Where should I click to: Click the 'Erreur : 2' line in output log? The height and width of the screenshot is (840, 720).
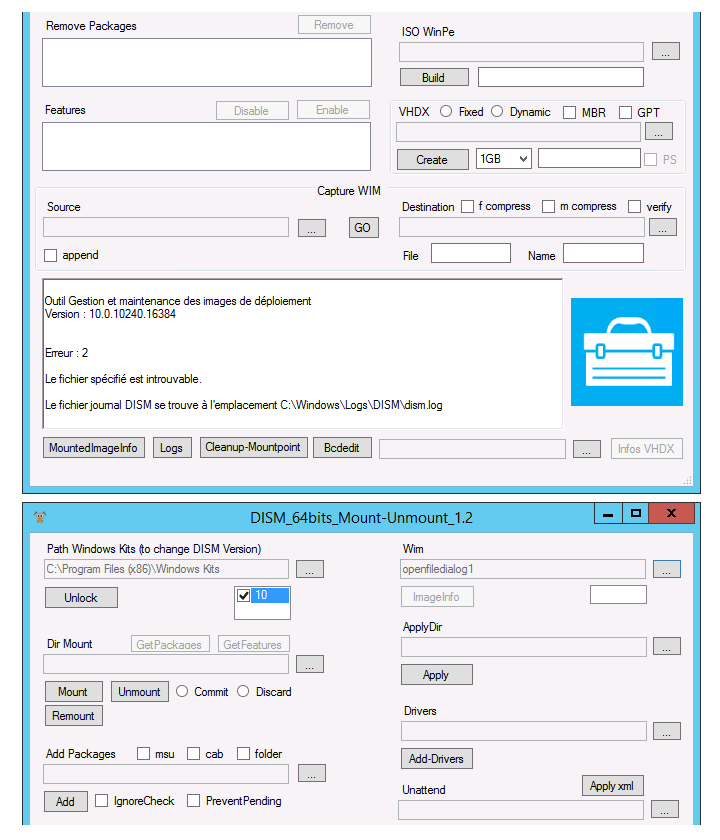[x=66, y=353]
